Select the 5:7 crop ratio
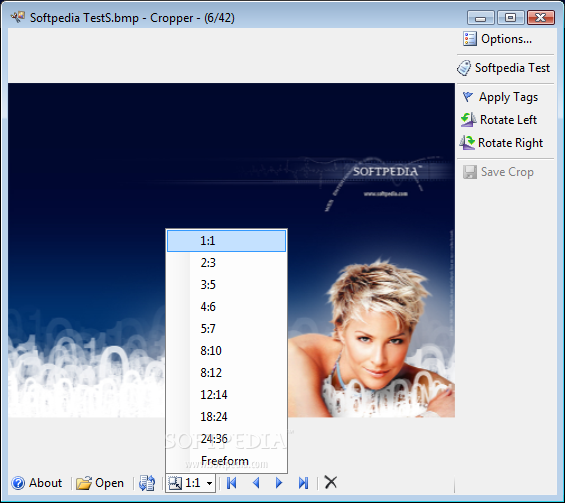The width and height of the screenshot is (565, 503). pyautogui.click(x=227, y=329)
